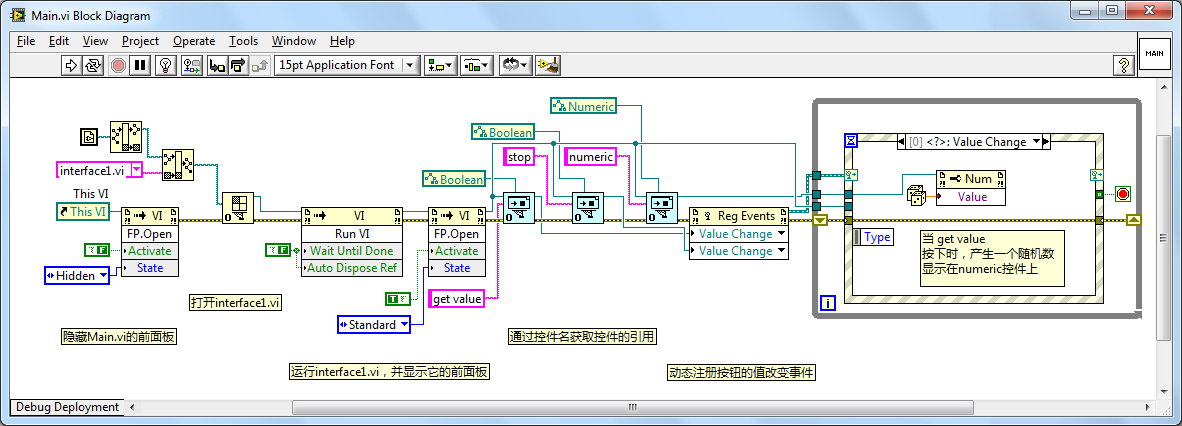Toggle Highlight Execution light bulb
Viewport: 1182px width, 426px height.
point(166,65)
